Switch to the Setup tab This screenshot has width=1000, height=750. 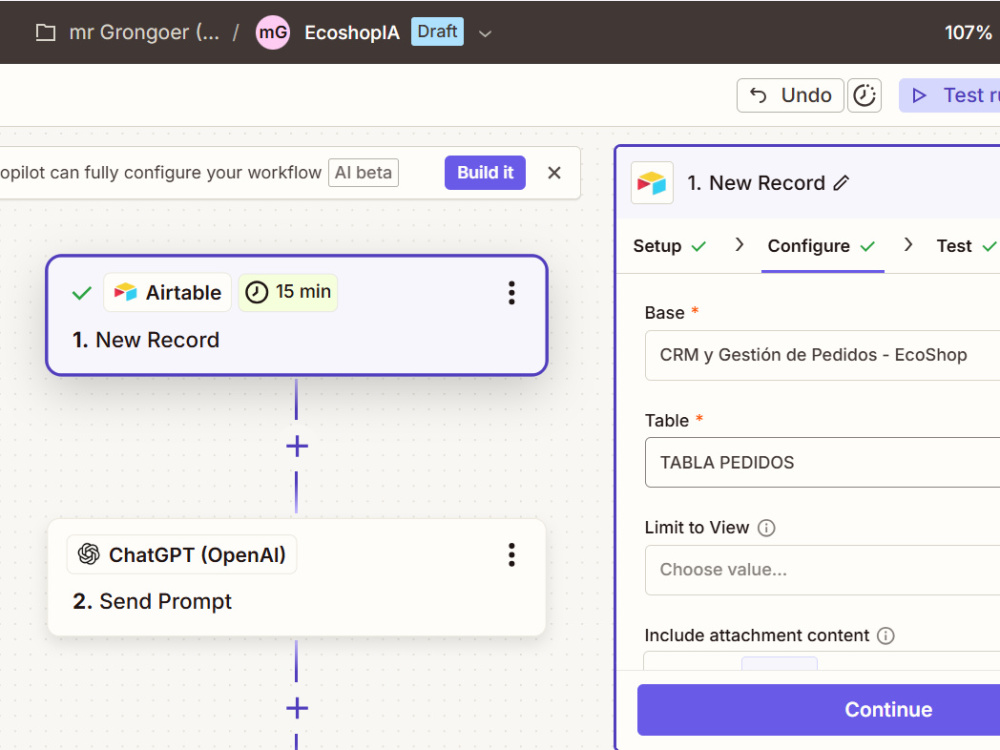pyautogui.click(x=669, y=246)
